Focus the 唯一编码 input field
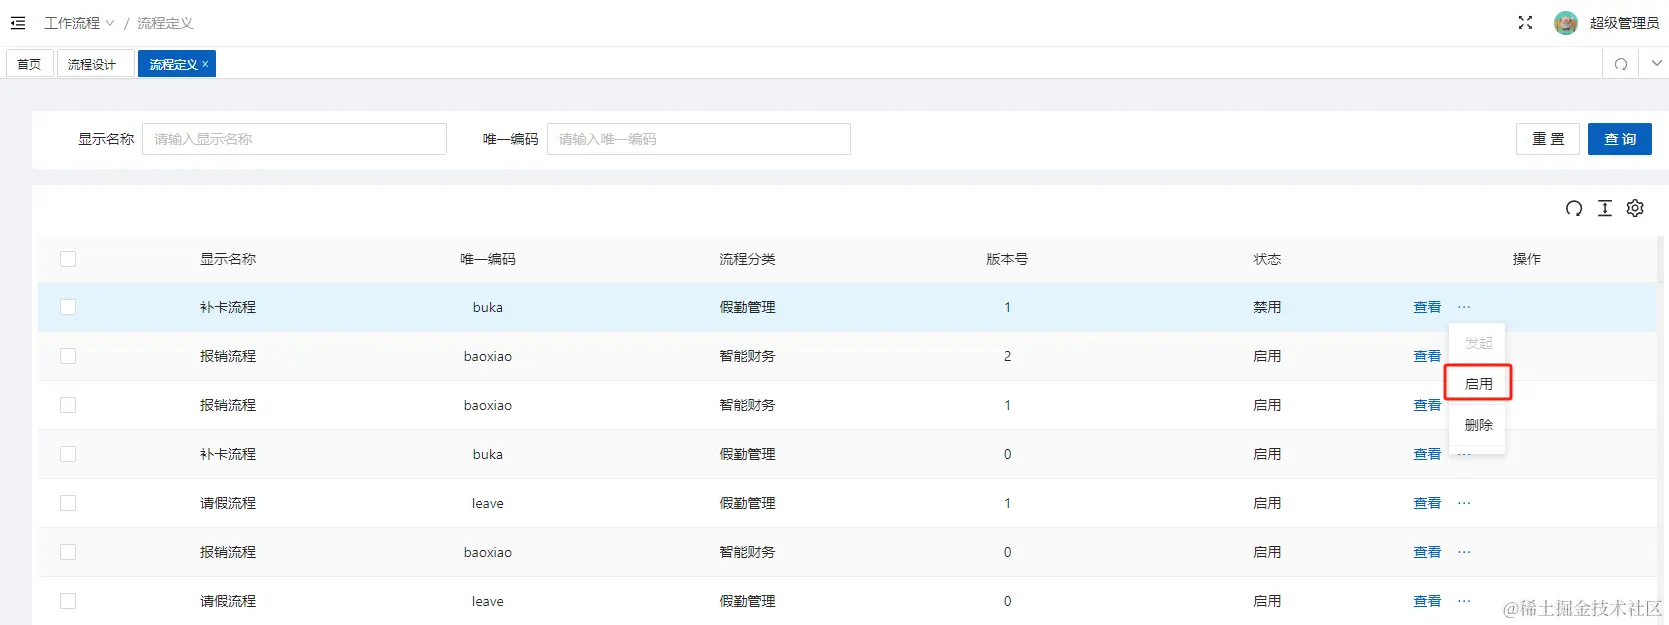Image resolution: width=1669 pixels, height=625 pixels. coord(699,139)
